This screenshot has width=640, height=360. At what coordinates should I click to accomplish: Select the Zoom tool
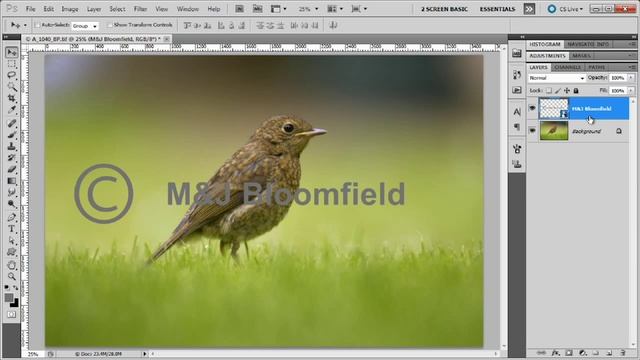[11, 276]
